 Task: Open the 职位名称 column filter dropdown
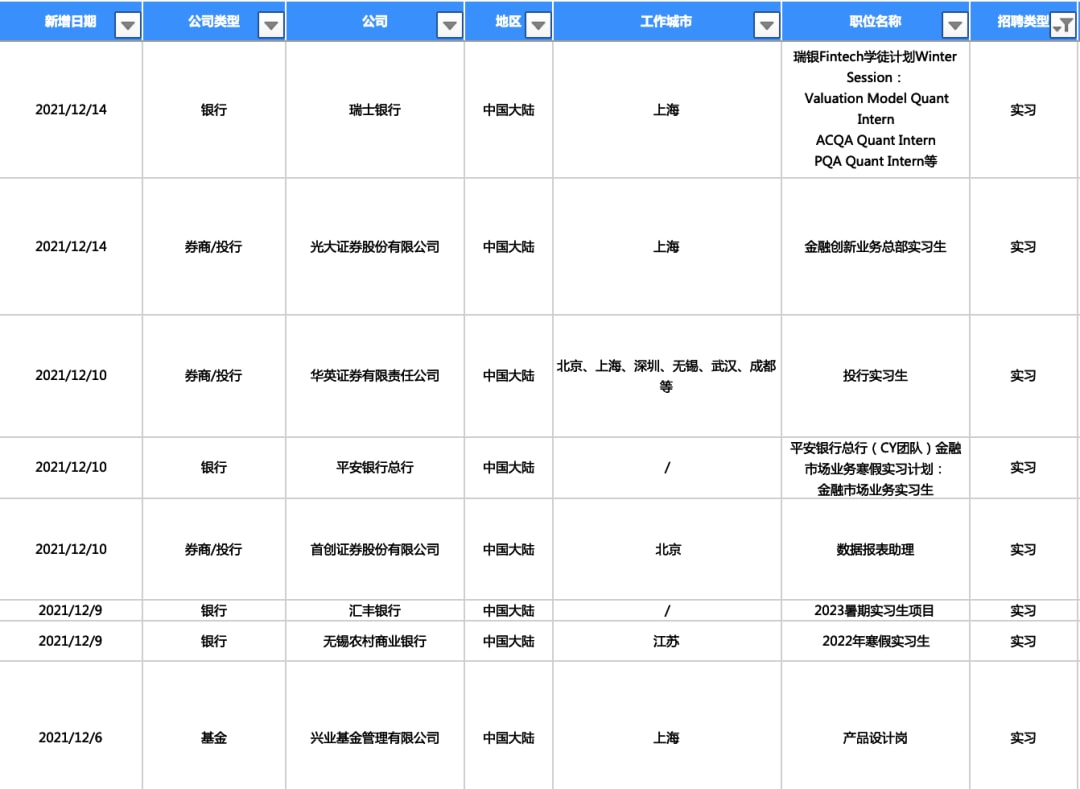click(x=955, y=25)
